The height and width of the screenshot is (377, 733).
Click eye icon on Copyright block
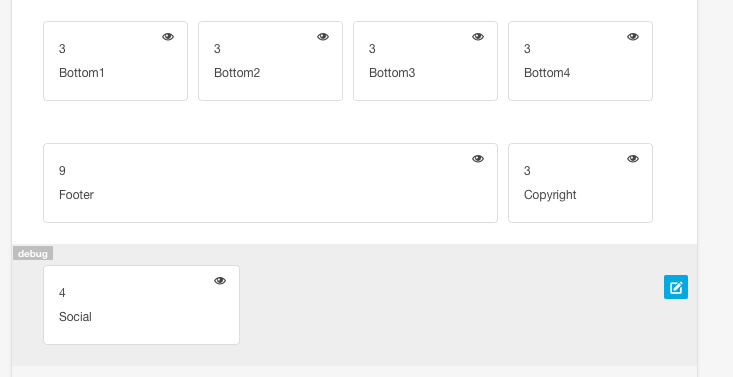tap(633, 159)
